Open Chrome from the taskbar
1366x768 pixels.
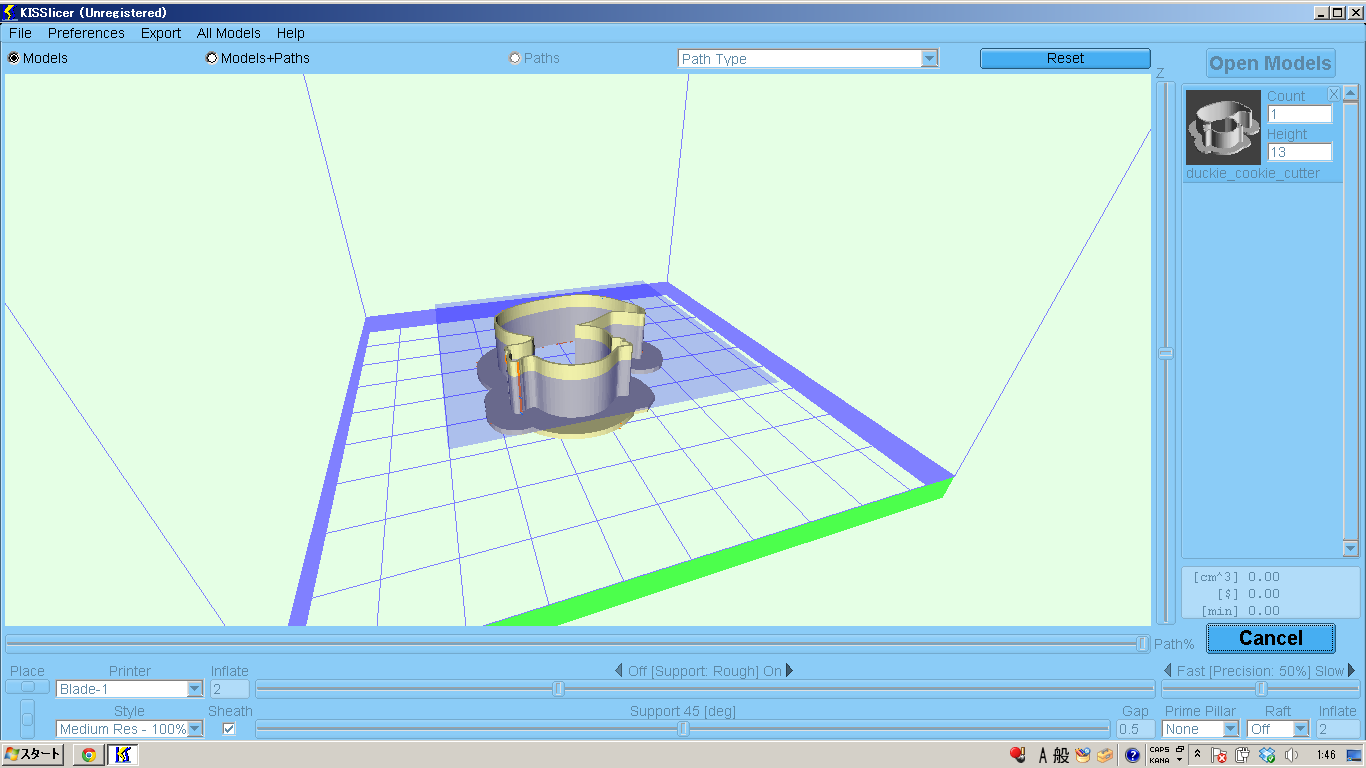pyautogui.click(x=88, y=755)
